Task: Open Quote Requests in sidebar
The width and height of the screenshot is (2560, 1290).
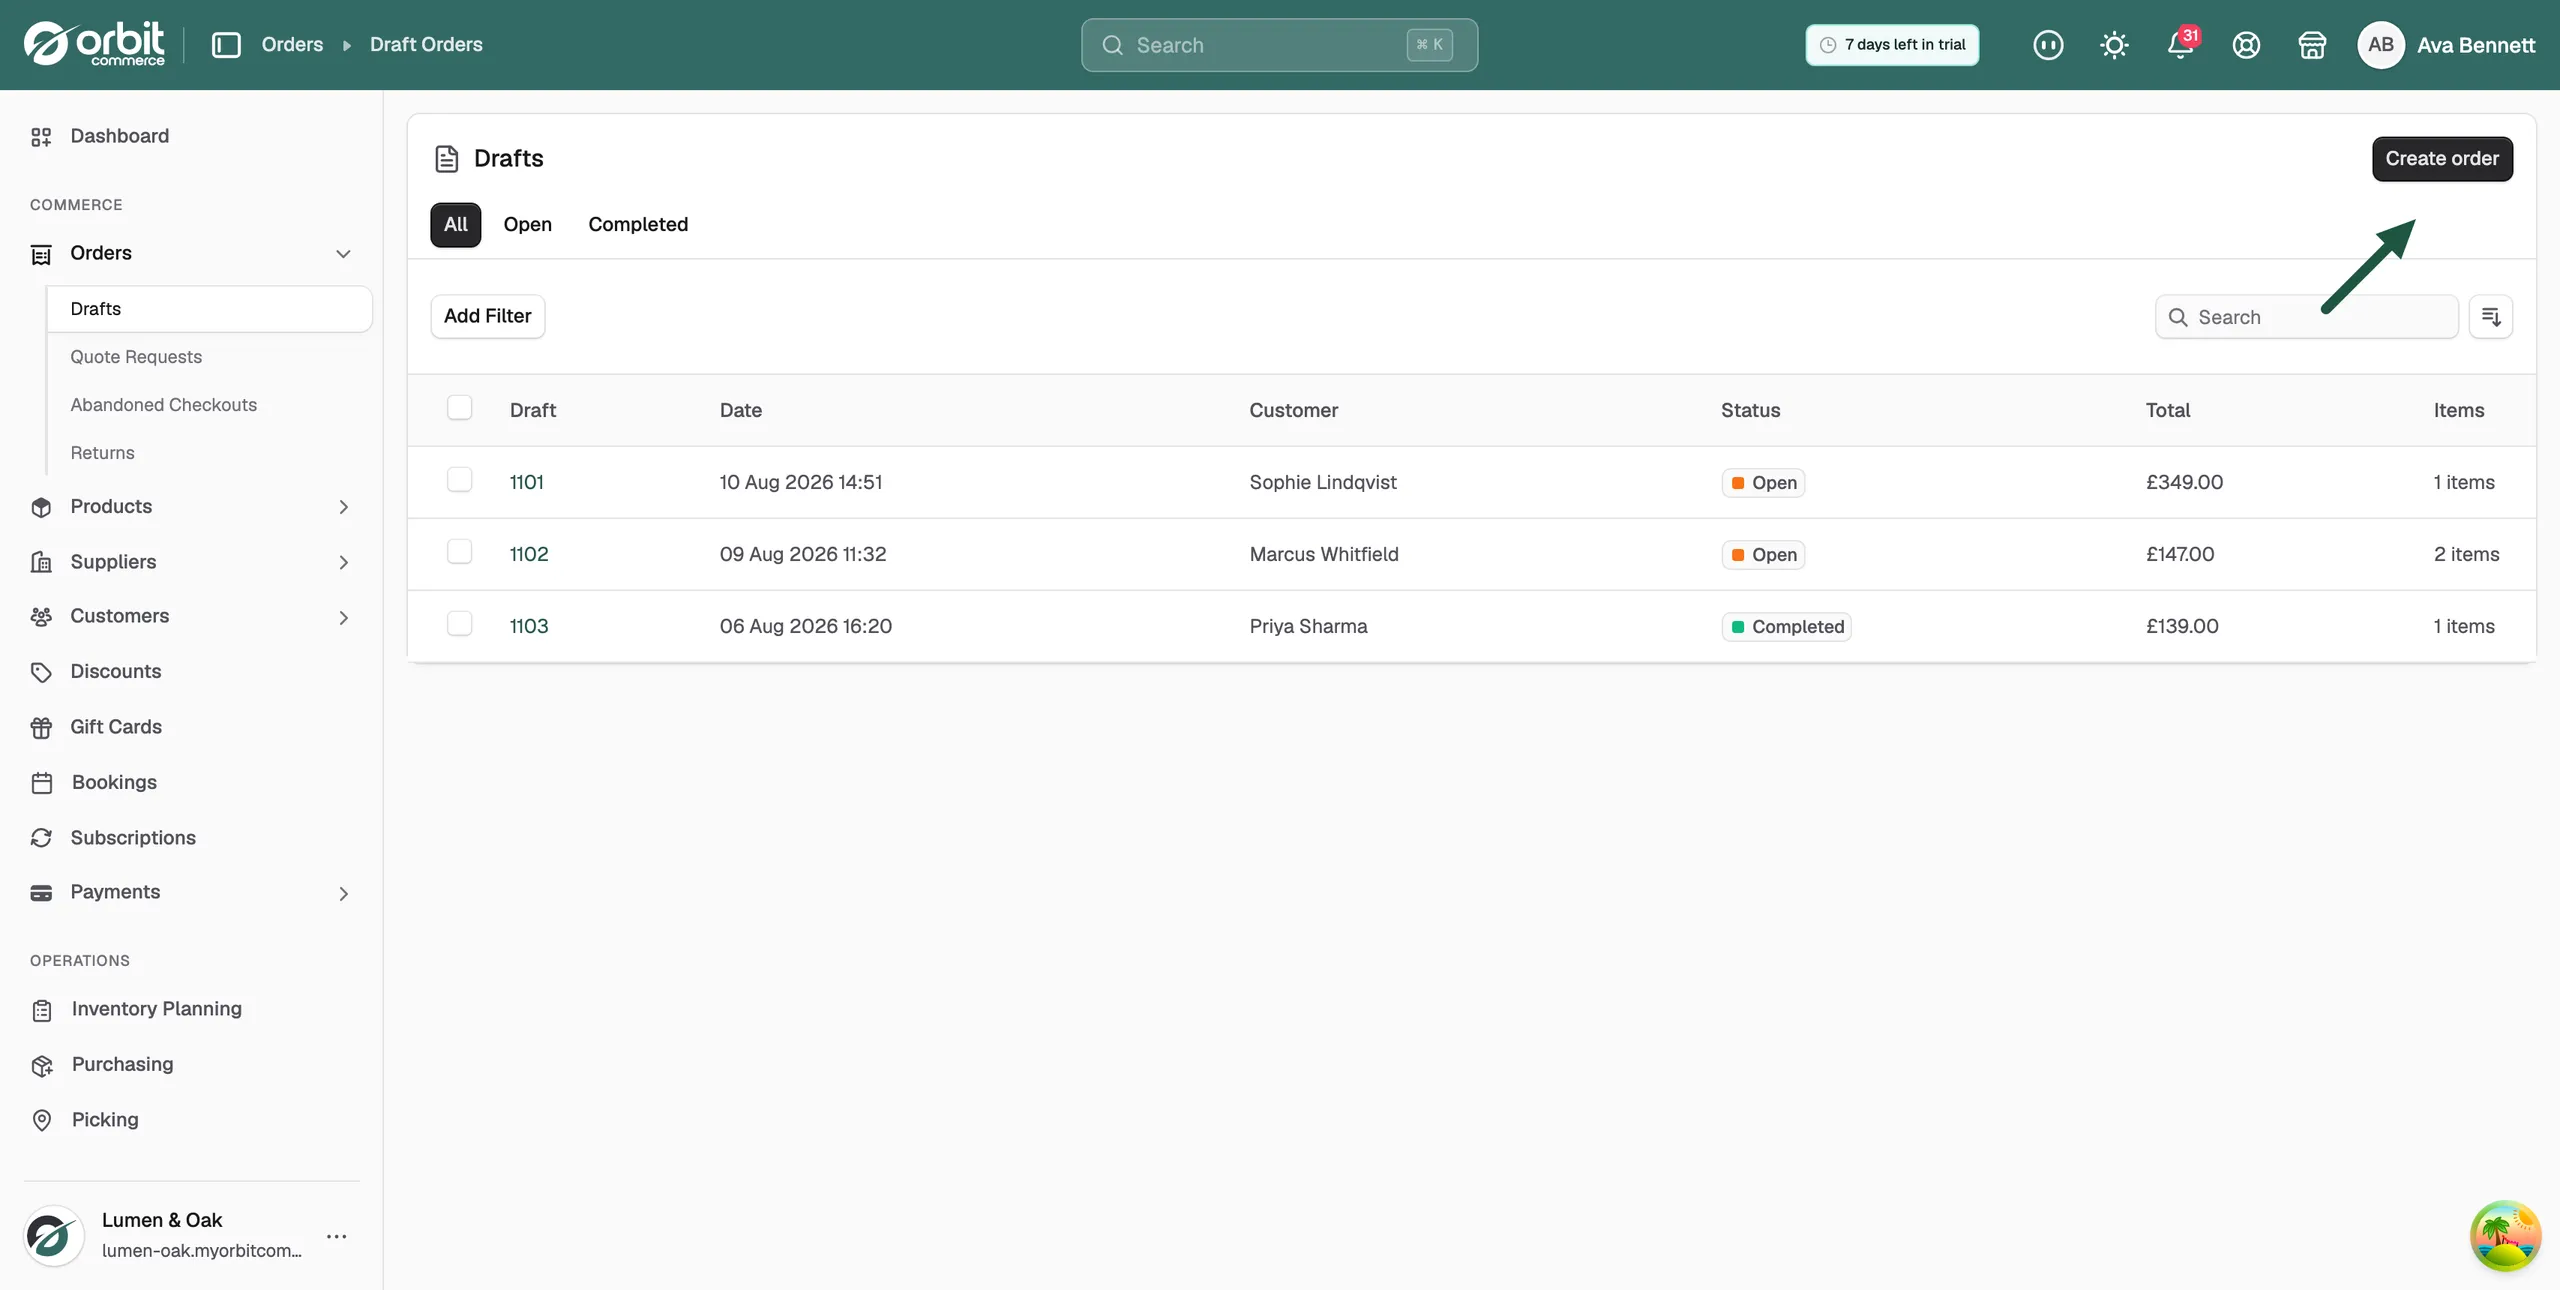Action: click(136, 357)
